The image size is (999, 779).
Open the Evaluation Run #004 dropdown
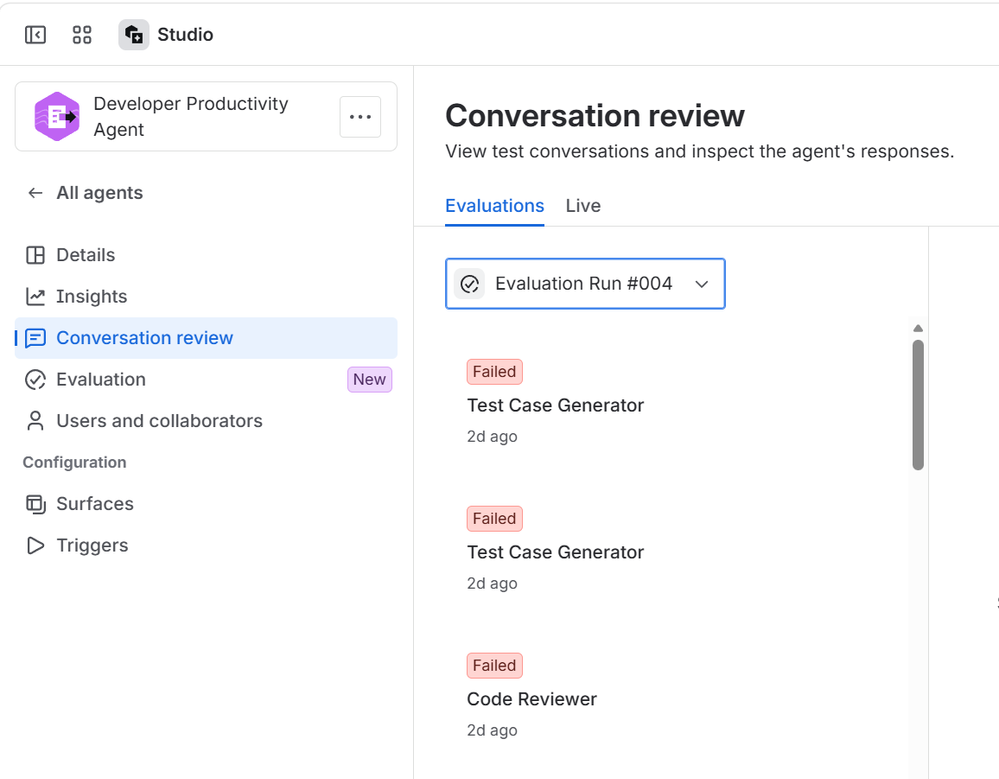[x=585, y=284]
